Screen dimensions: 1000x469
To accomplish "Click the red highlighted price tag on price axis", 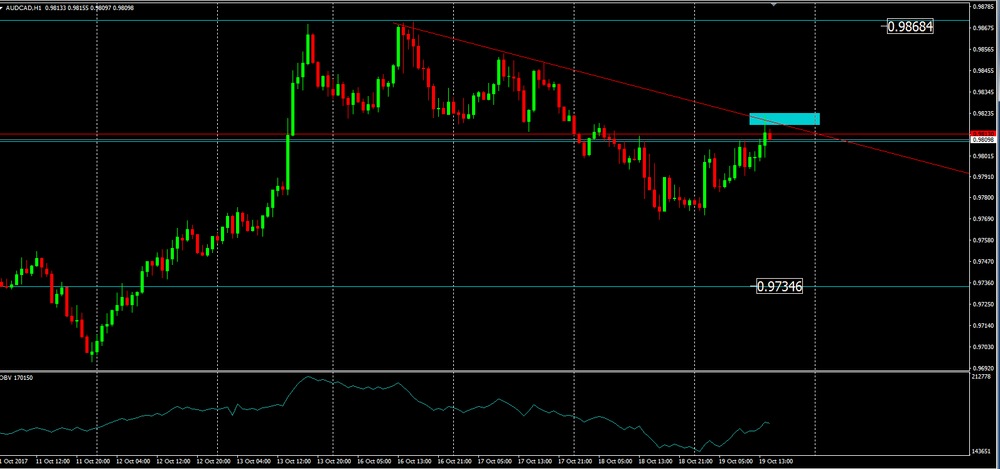I will pyautogui.click(x=982, y=134).
